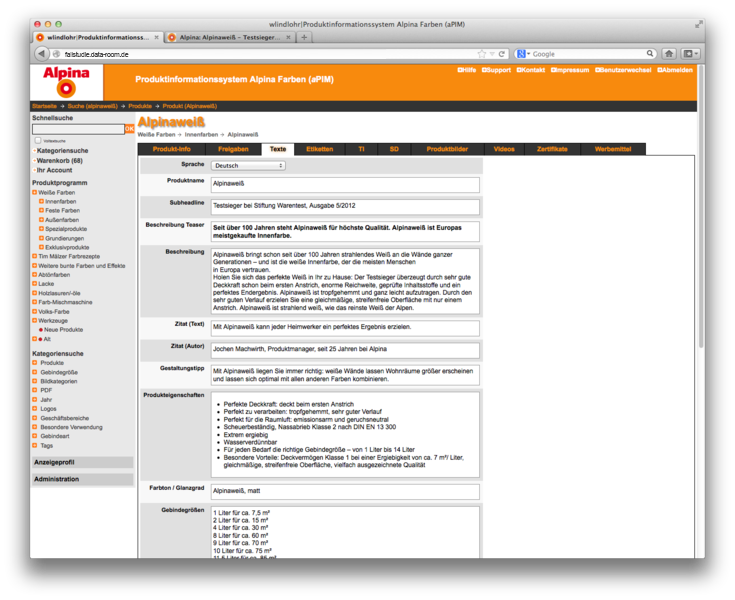Open a new browser tab with the plus
735x600 pixels.
[304, 37]
